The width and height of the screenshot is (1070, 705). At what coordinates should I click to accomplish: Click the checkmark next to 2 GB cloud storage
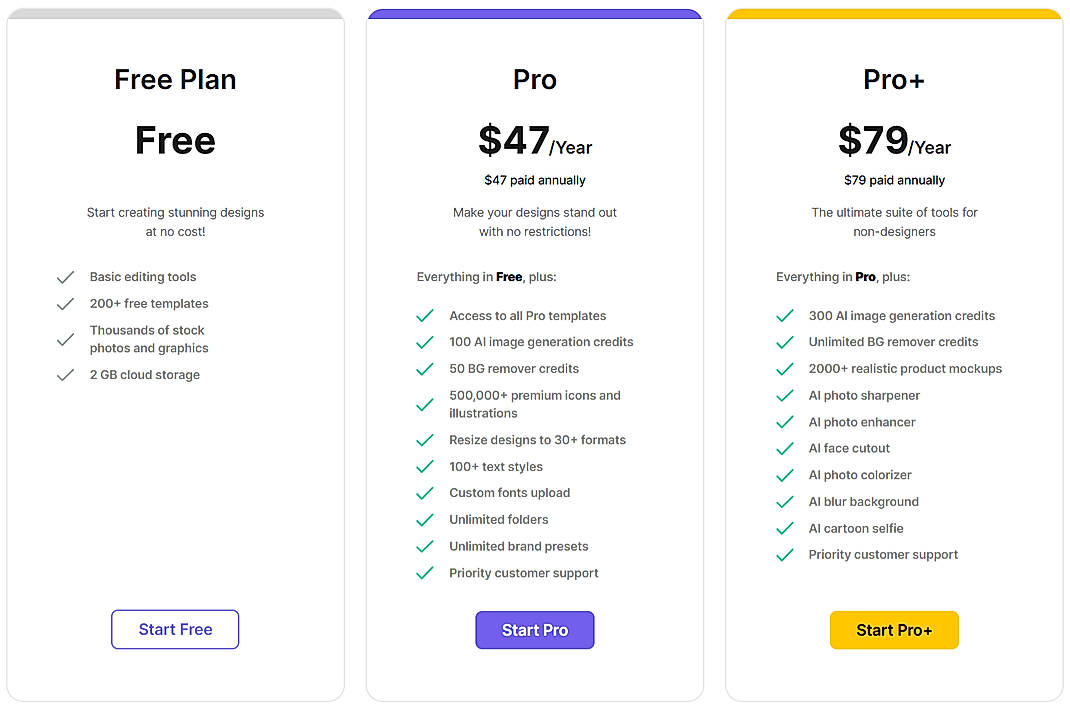(65, 374)
